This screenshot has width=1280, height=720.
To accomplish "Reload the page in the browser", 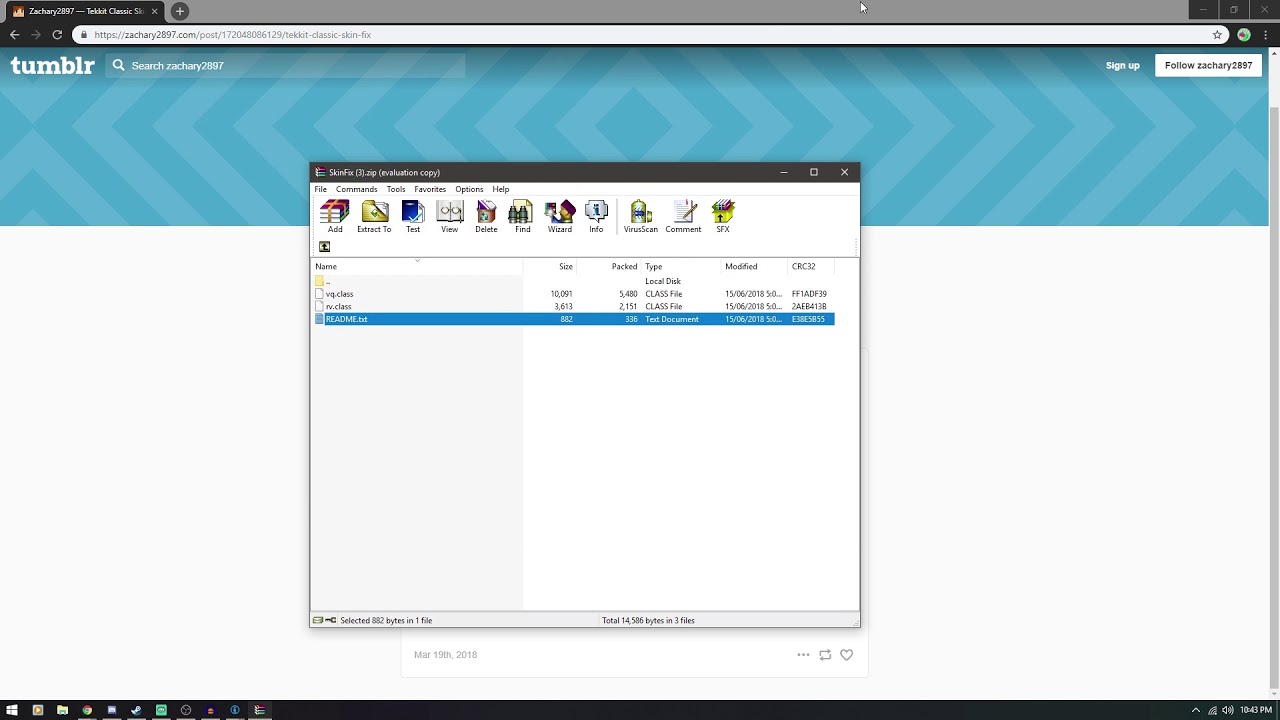I will [x=57, y=35].
